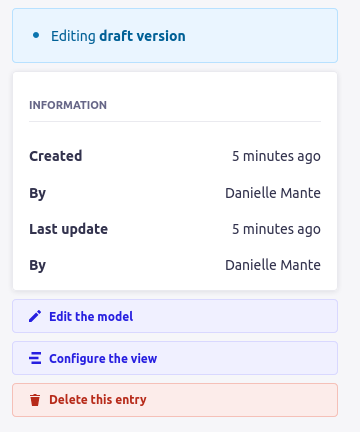Viewport: 360px width, 432px height.
Task: Click the Created time '5 minutes ago'
Action: tap(276, 156)
